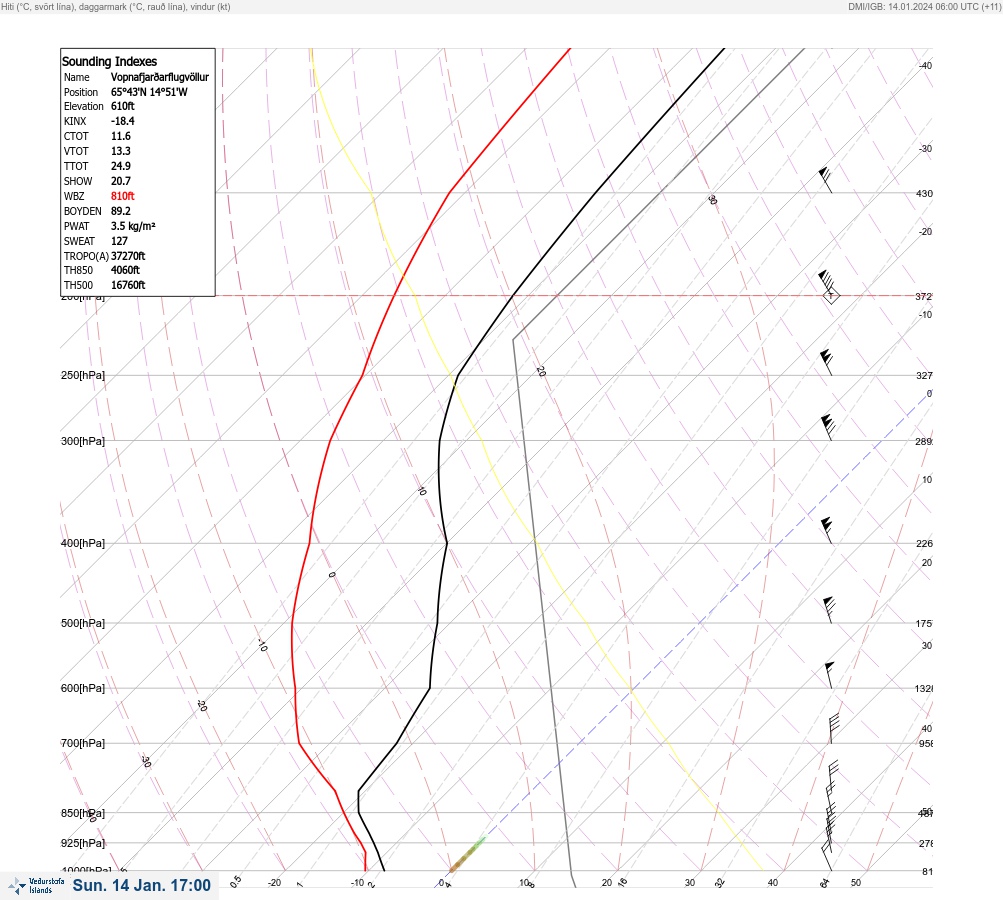Click the 300[hPa] pressure label
1003x900 pixels.
point(83,441)
